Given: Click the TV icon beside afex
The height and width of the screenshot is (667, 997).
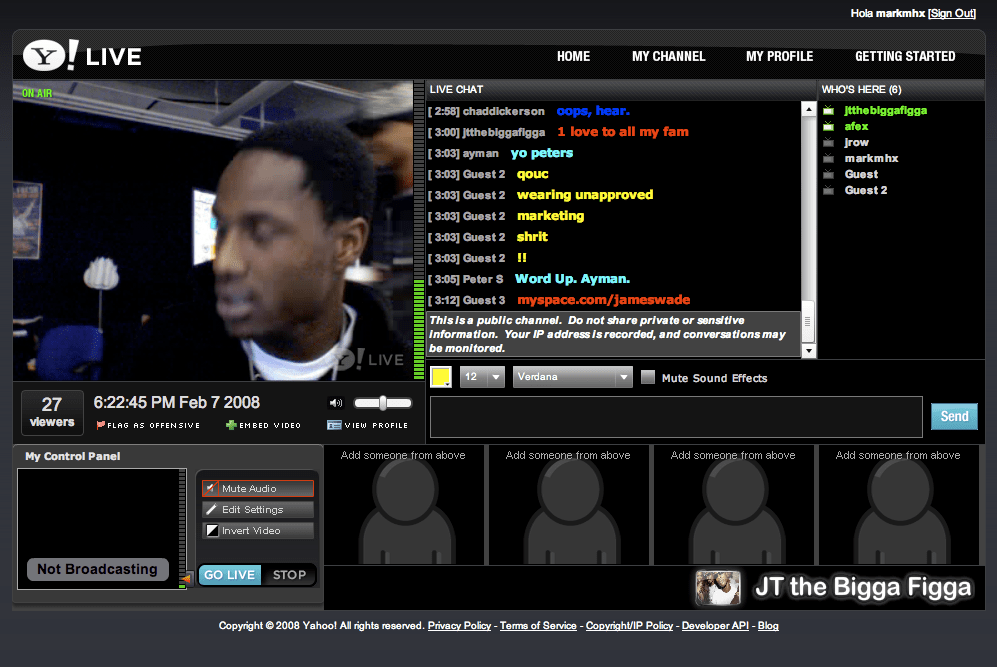Looking at the screenshot, I should 828,126.
